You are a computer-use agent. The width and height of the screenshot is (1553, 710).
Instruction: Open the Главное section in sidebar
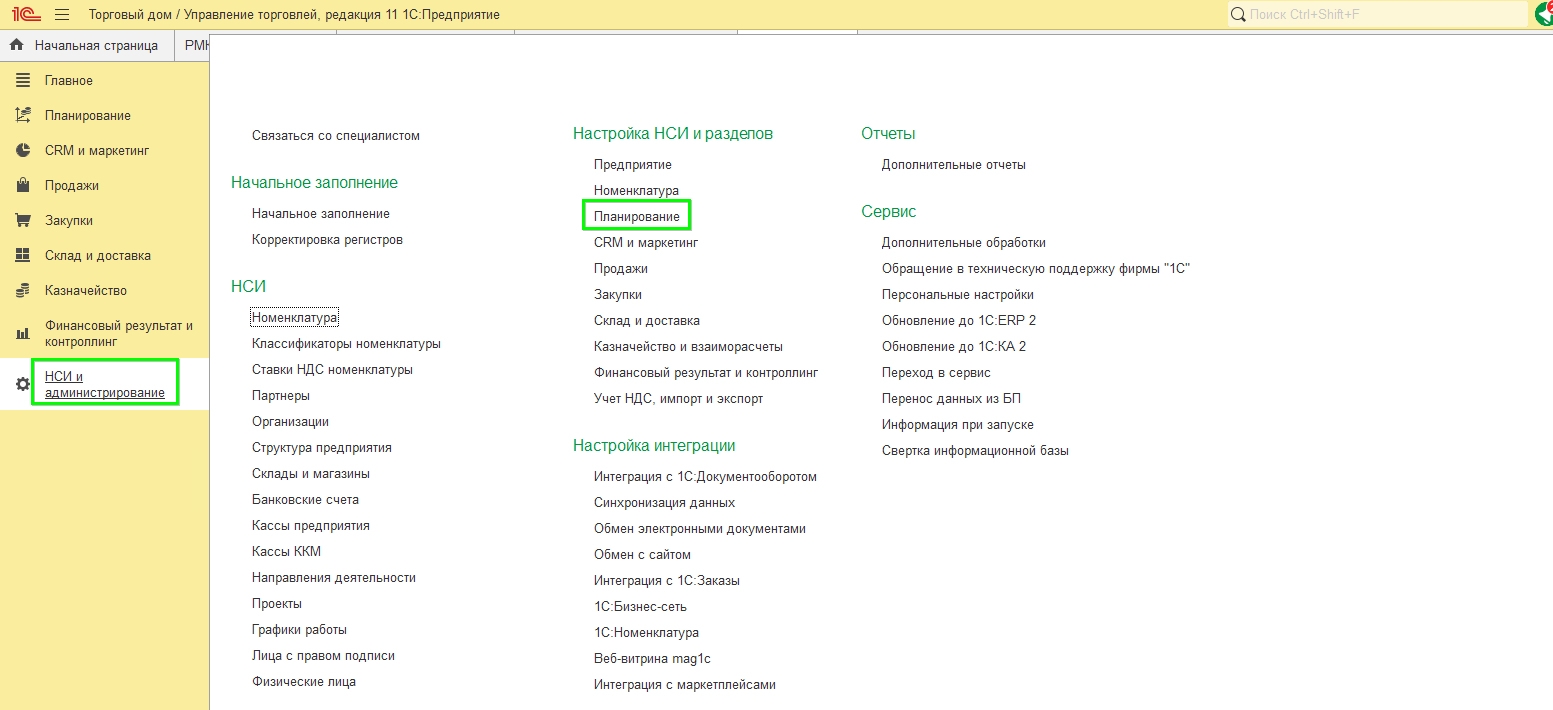[x=69, y=80]
